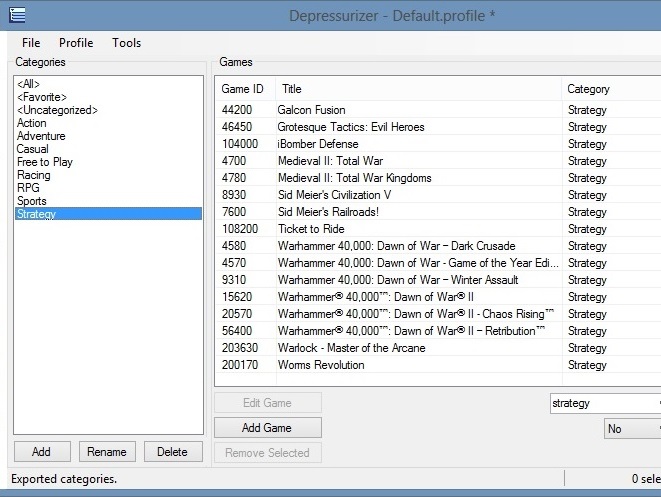Select the Action category
Image resolution: width=661 pixels, height=497 pixels.
(108, 123)
